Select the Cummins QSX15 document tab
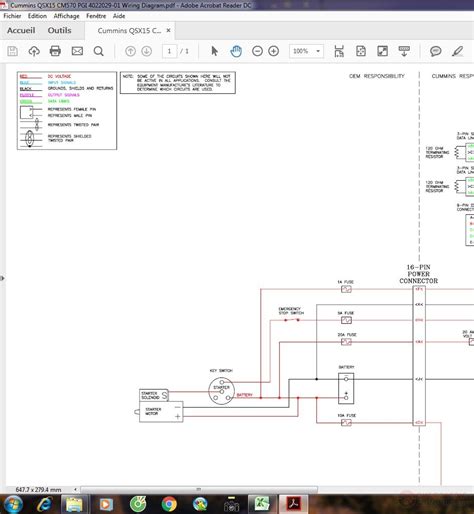The height and width of the screenshot is (514, 474). click(129, 31)
